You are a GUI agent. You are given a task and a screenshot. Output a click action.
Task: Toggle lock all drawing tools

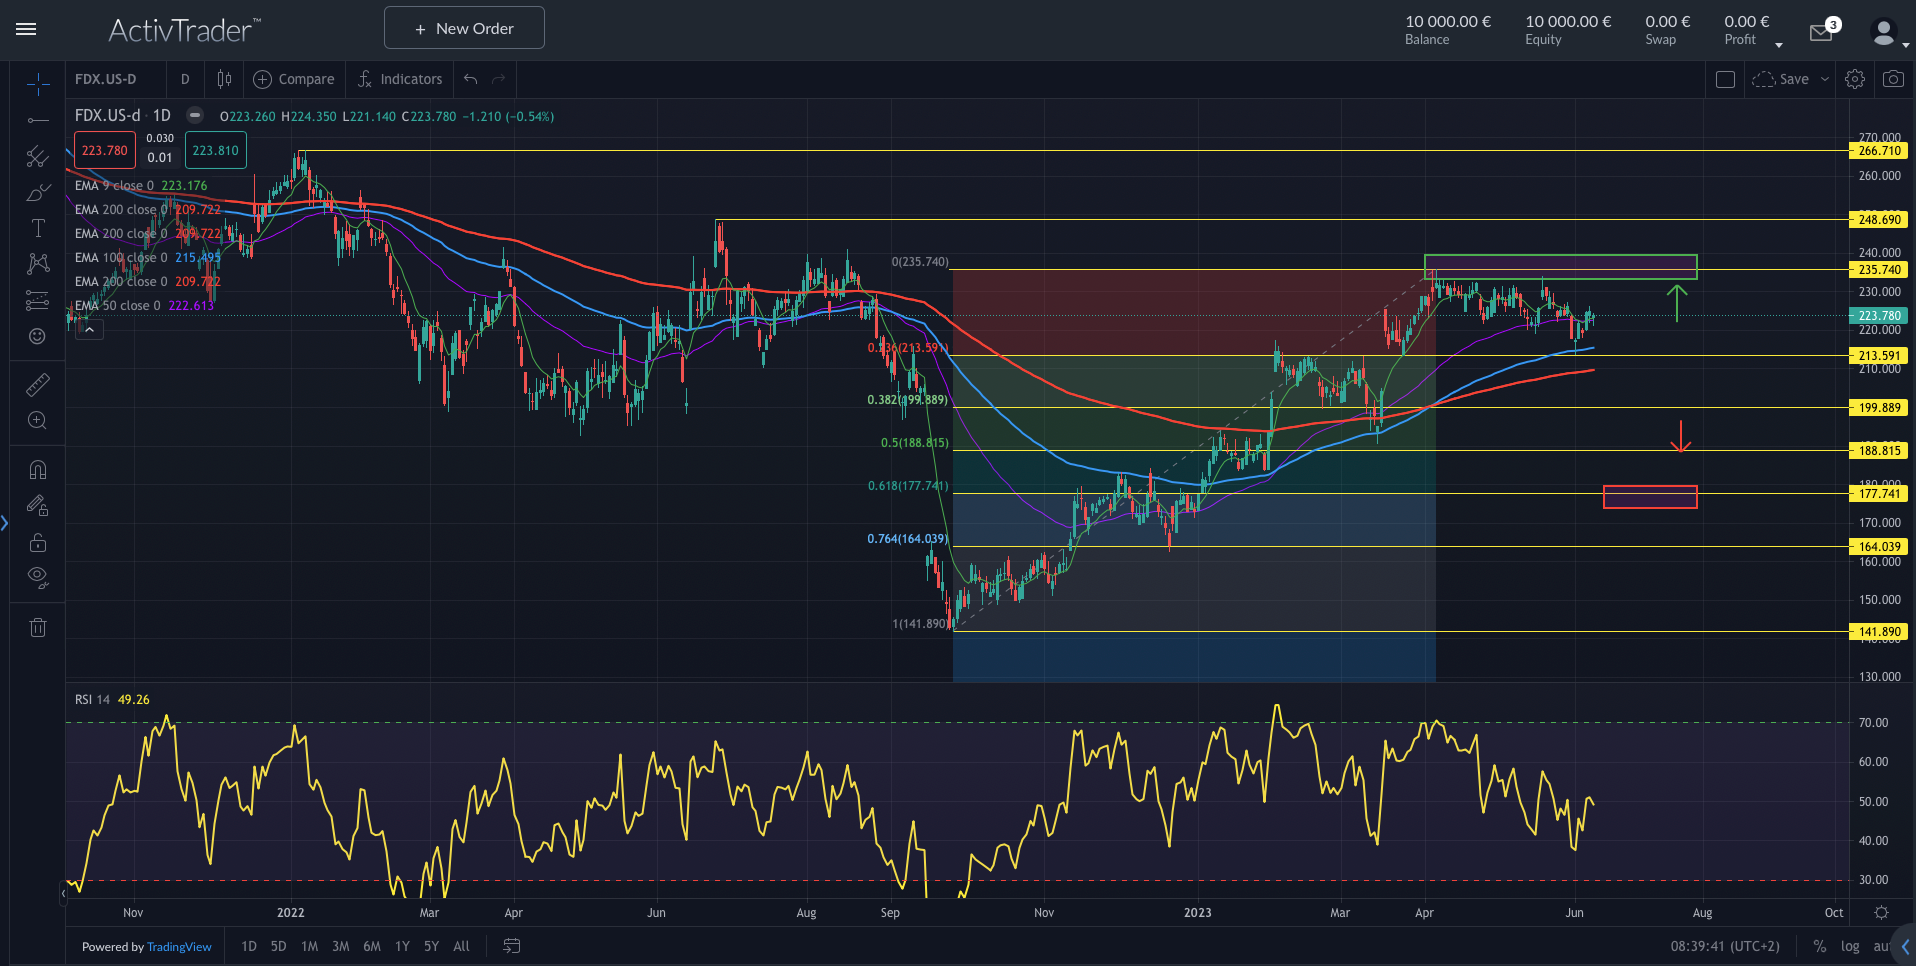point(38,543)
